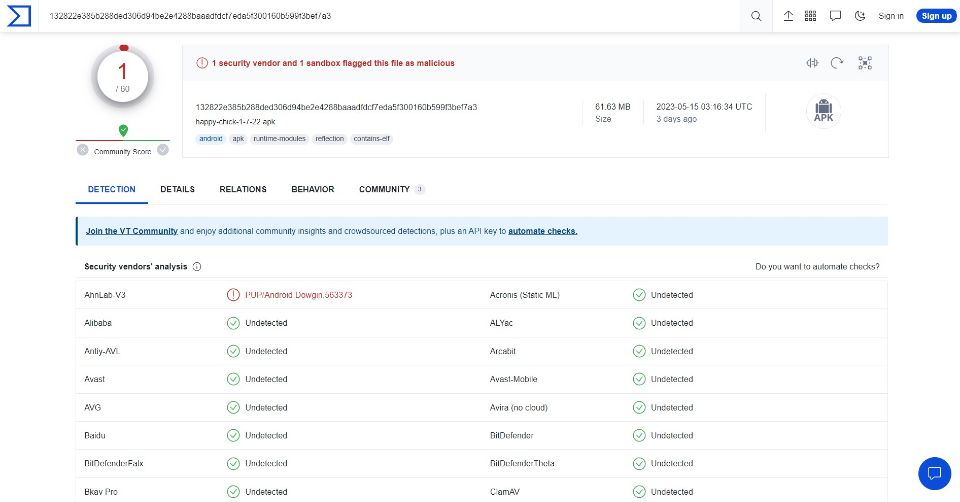Image resolution: width=960 pixels, height=502 pixels.
Task: Click the similar files compare icon
Action: tap(812, 62)
